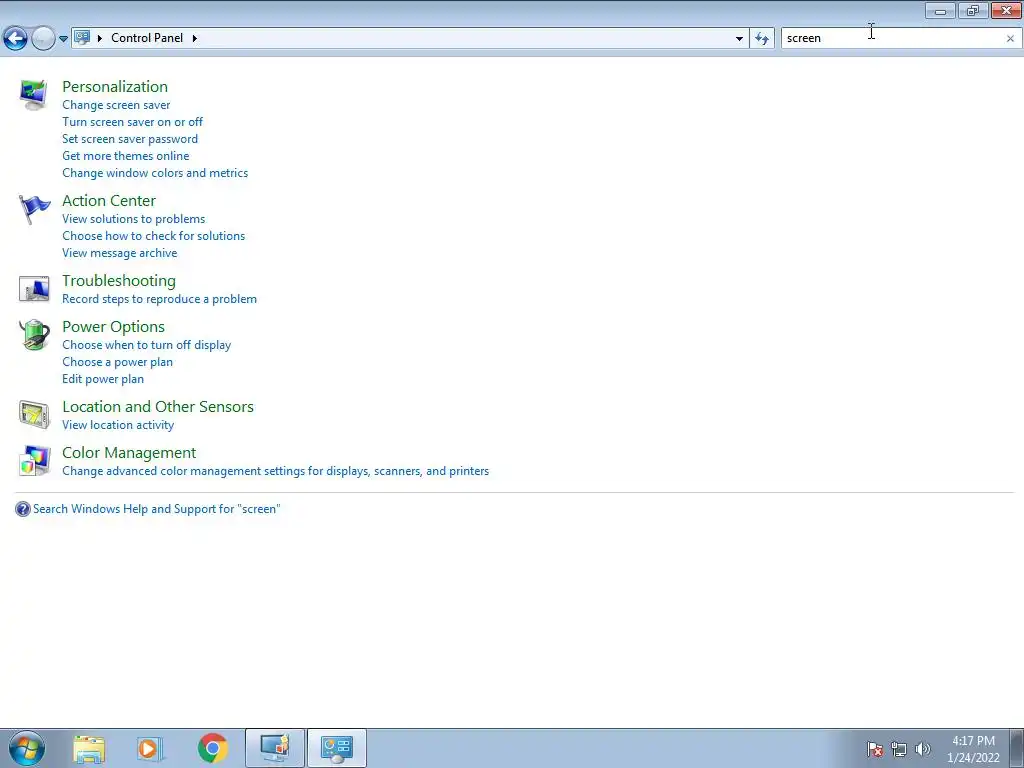
Task: Expand the address bar history dropdown
Action: click(739, 39)
